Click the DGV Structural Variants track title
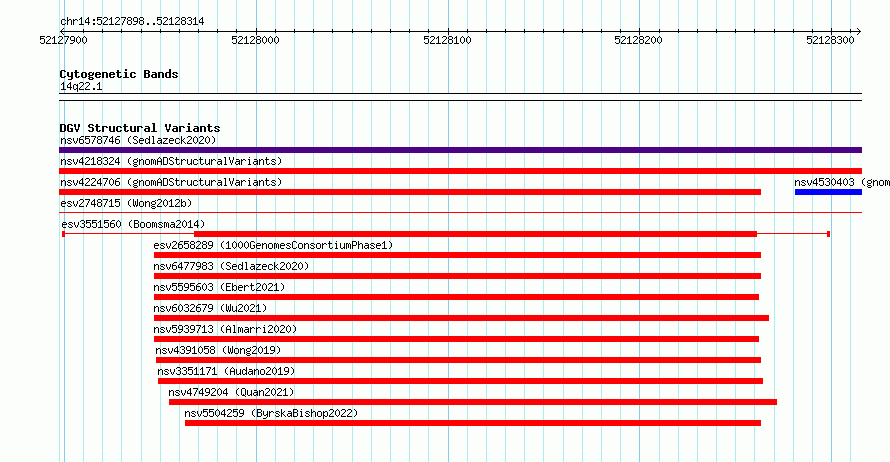Viewport: 890px width, 462px height. (140, 128)
